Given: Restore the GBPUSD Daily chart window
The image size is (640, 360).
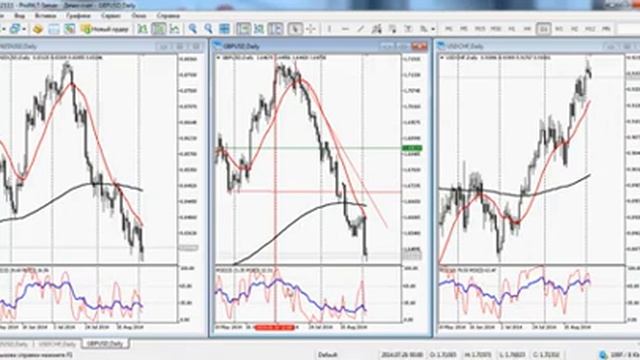Looking at the screenshot, I should (x=403, y=46).
